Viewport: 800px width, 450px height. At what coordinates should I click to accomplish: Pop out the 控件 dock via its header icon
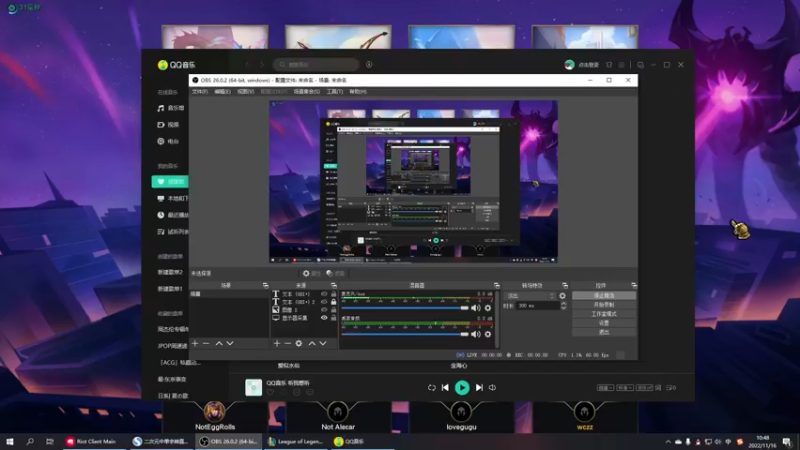[x=634, y=285]
